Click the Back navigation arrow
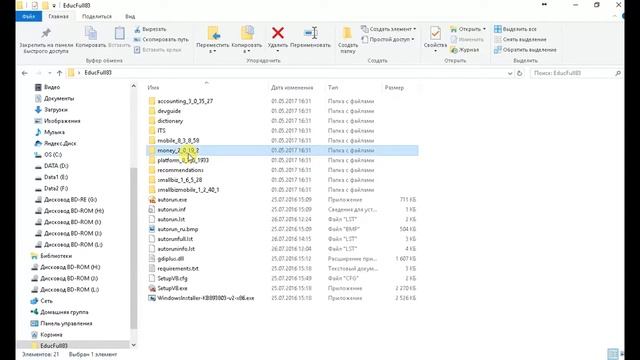Viewport: 640px width, 360px height. point(25,73)
